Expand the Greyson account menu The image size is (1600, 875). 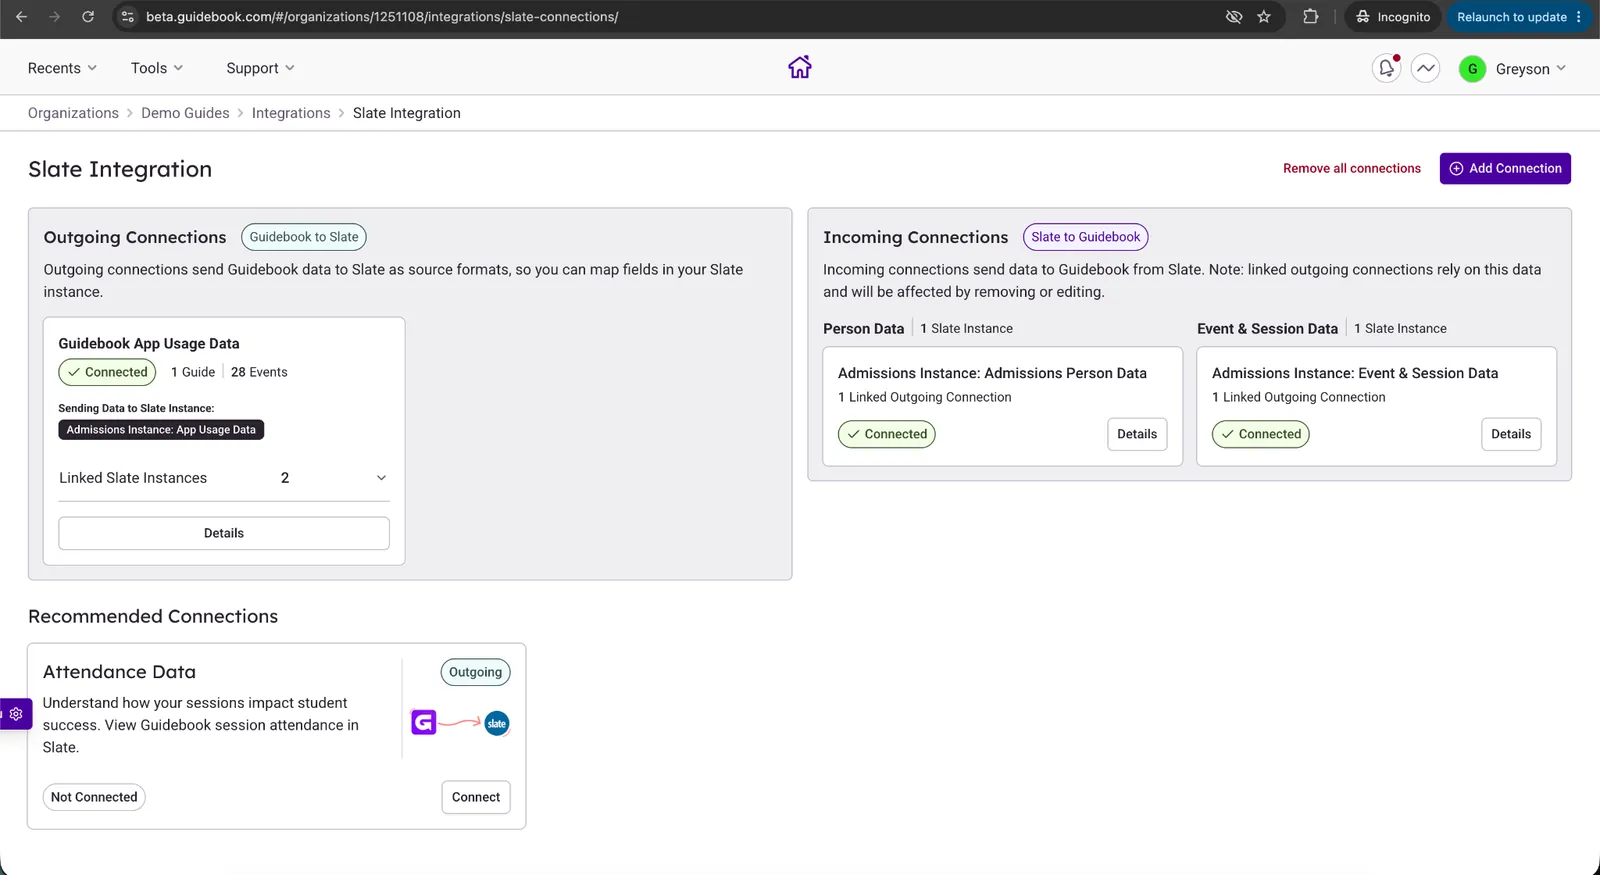1531,69
